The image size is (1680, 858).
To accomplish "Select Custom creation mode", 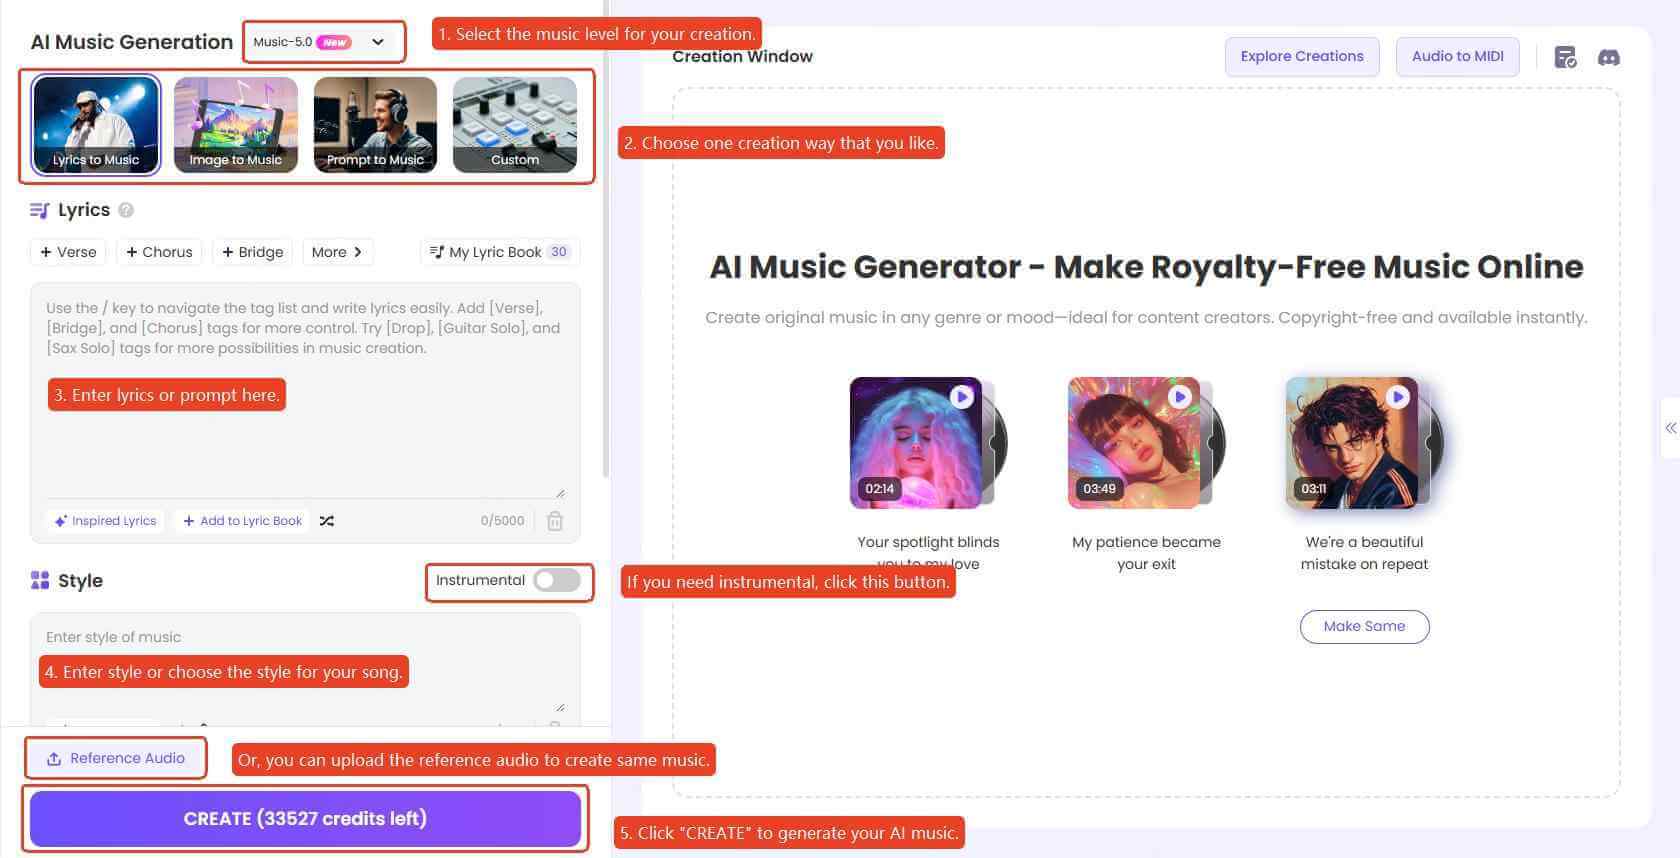I will [x=515, y=125].
